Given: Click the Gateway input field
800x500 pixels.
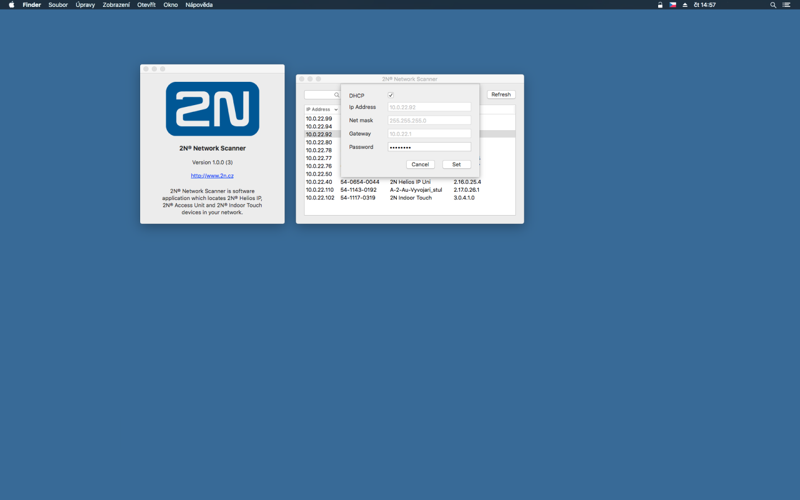Looking at the screenshot, I should point(429,134).
